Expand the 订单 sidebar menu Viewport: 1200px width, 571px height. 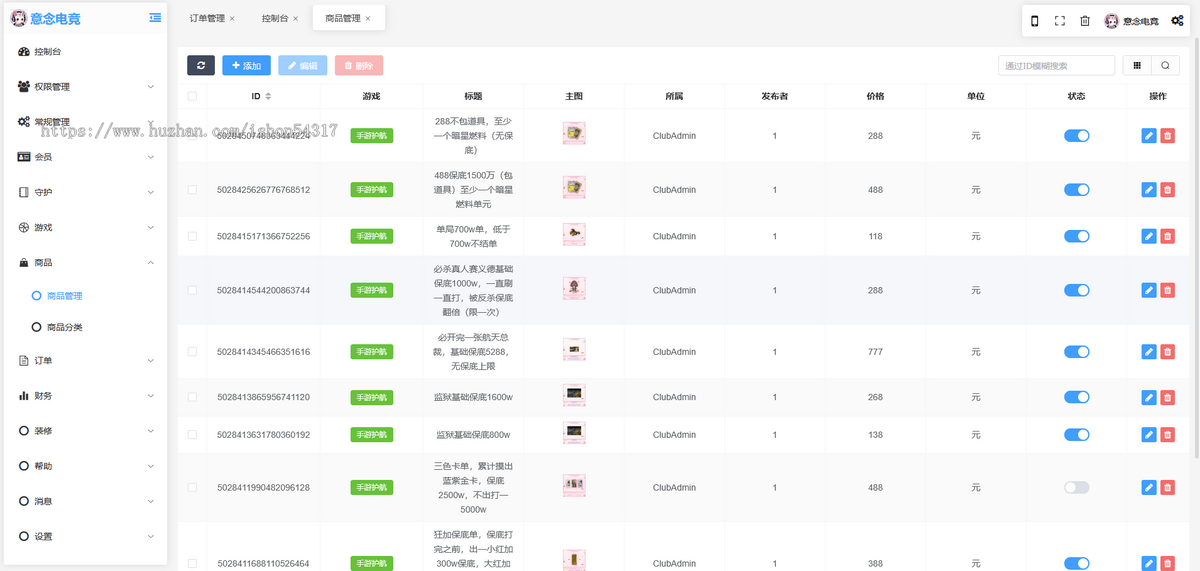point(86,360)
